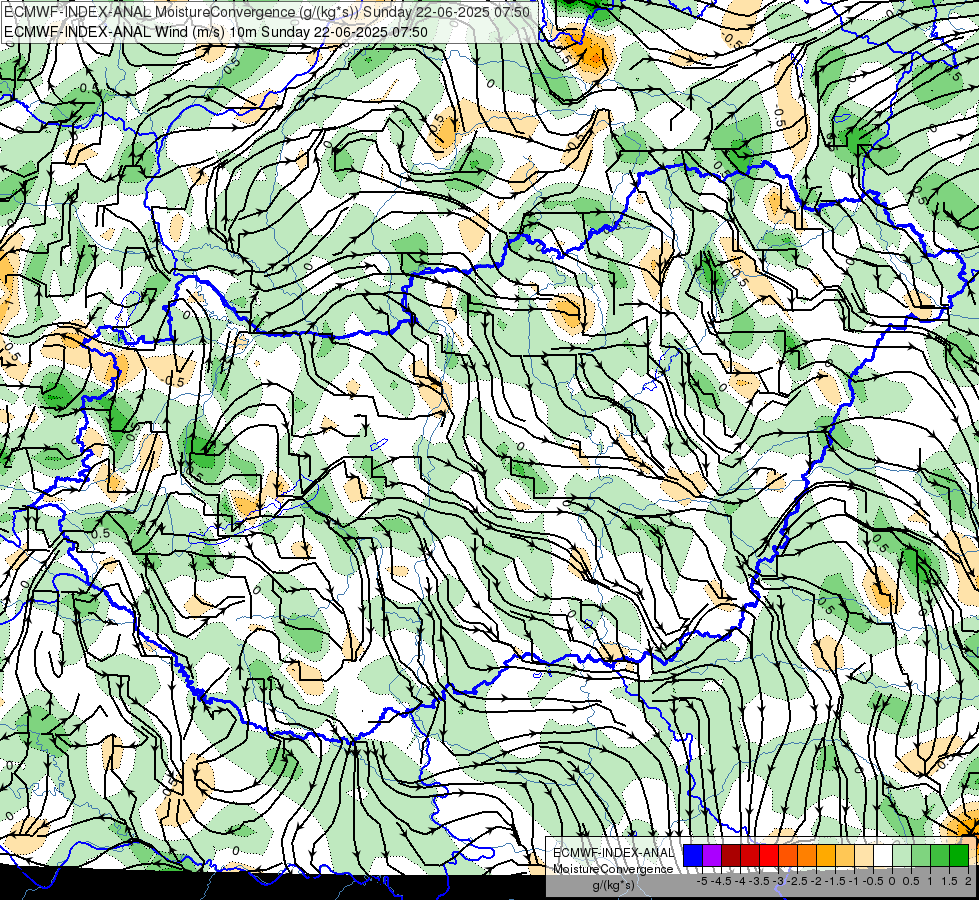
Task: Click the Wind (m/s) 10m title line
Action: tap(215, 32)
